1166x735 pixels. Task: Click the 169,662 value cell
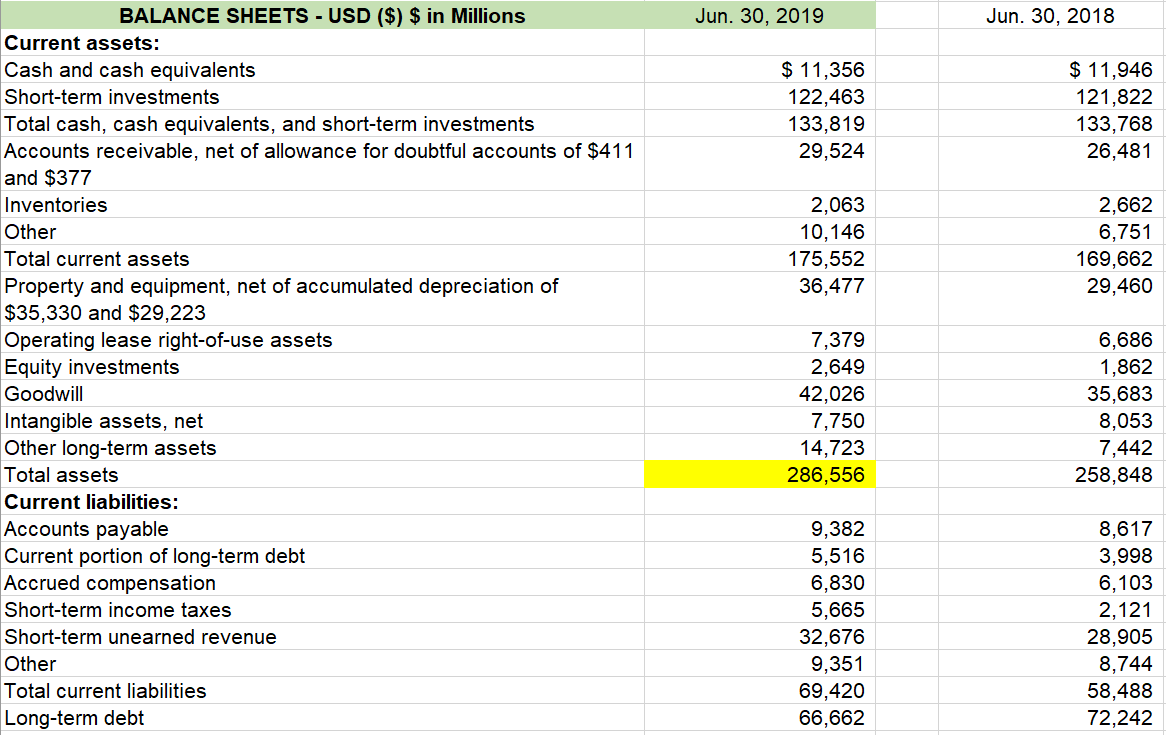pos(1114,259)
